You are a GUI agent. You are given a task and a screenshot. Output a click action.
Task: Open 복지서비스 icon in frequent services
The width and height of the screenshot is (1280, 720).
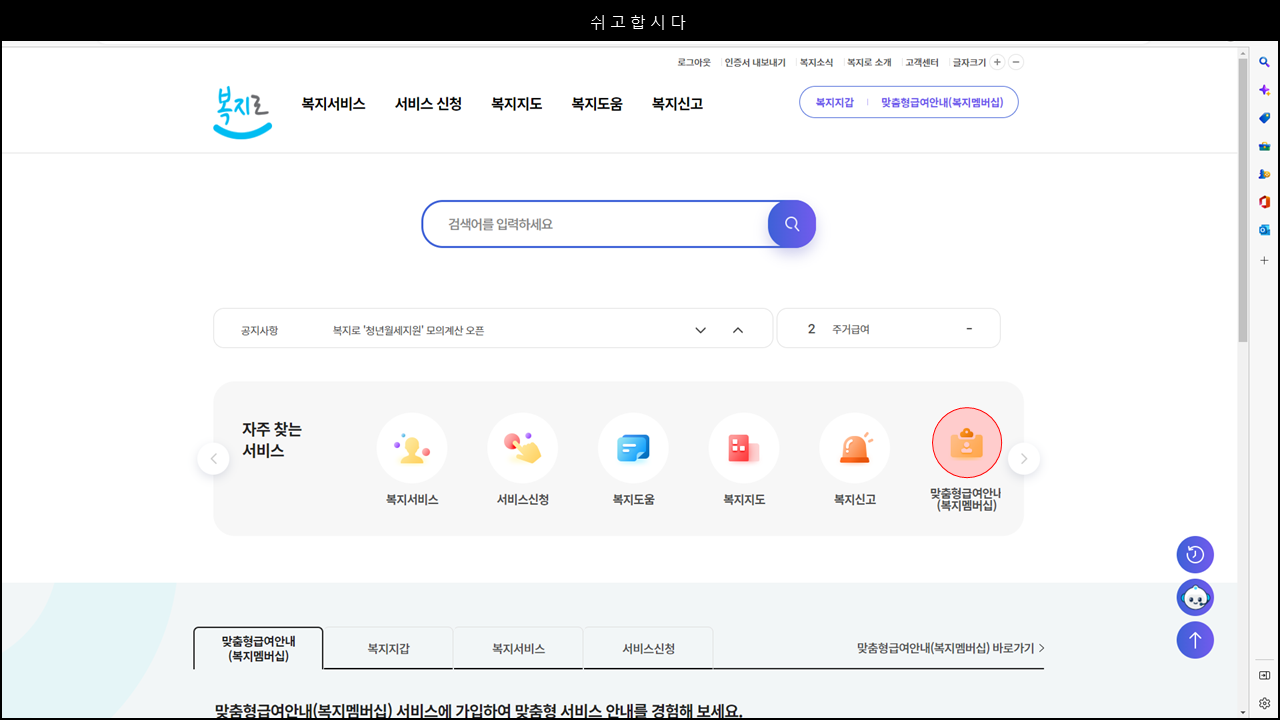(412, 449)
